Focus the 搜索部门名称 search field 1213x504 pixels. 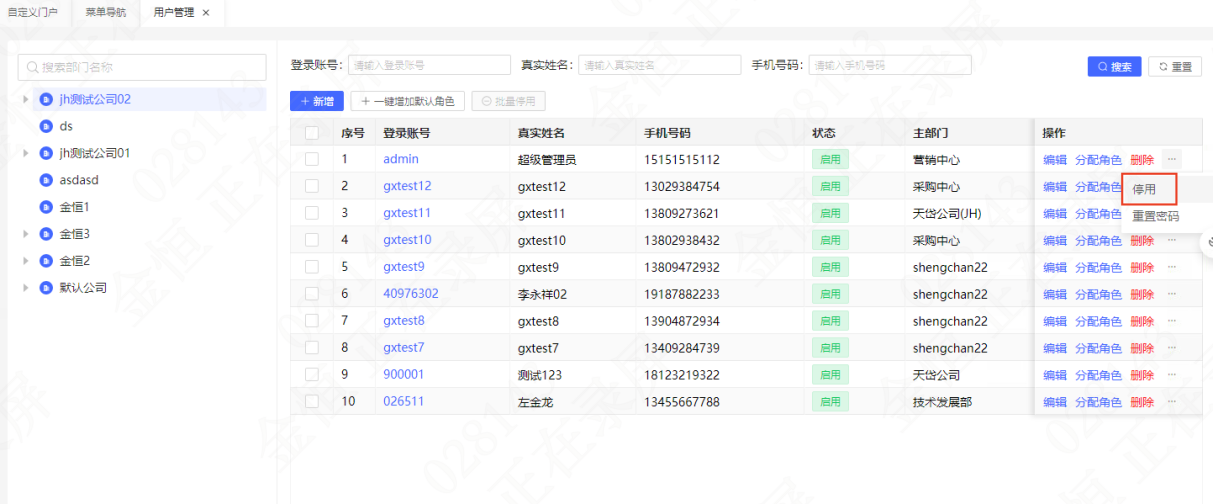[x=142, y=67]
